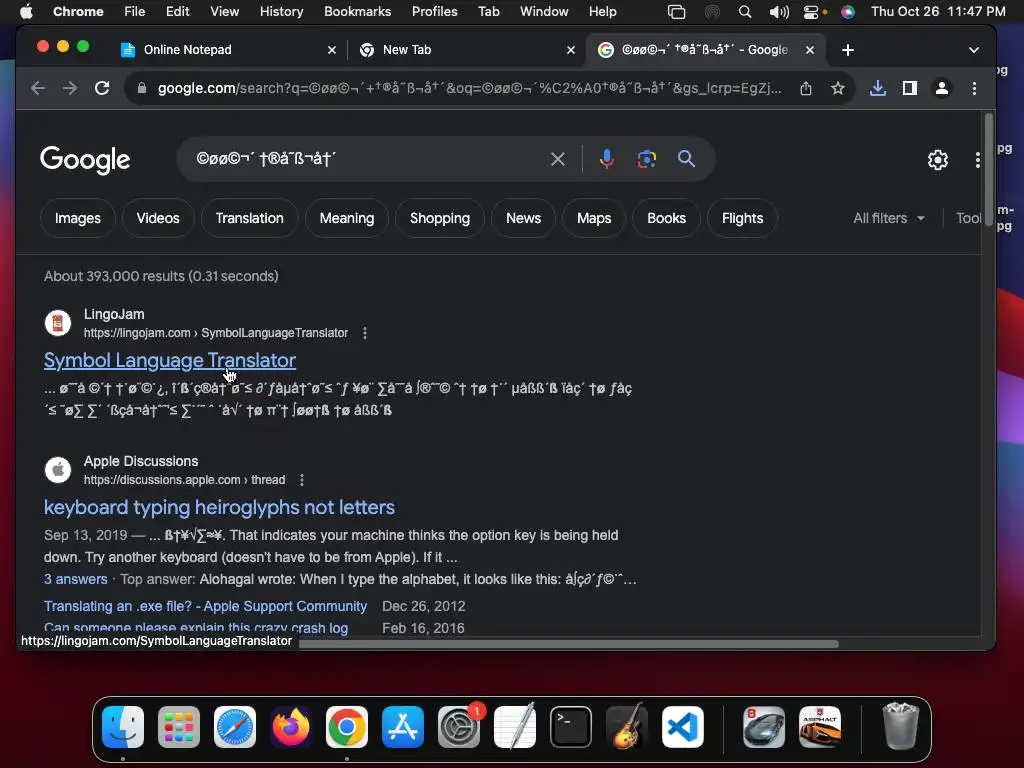
Task: Close the New Tab tab
Action: 571,50
